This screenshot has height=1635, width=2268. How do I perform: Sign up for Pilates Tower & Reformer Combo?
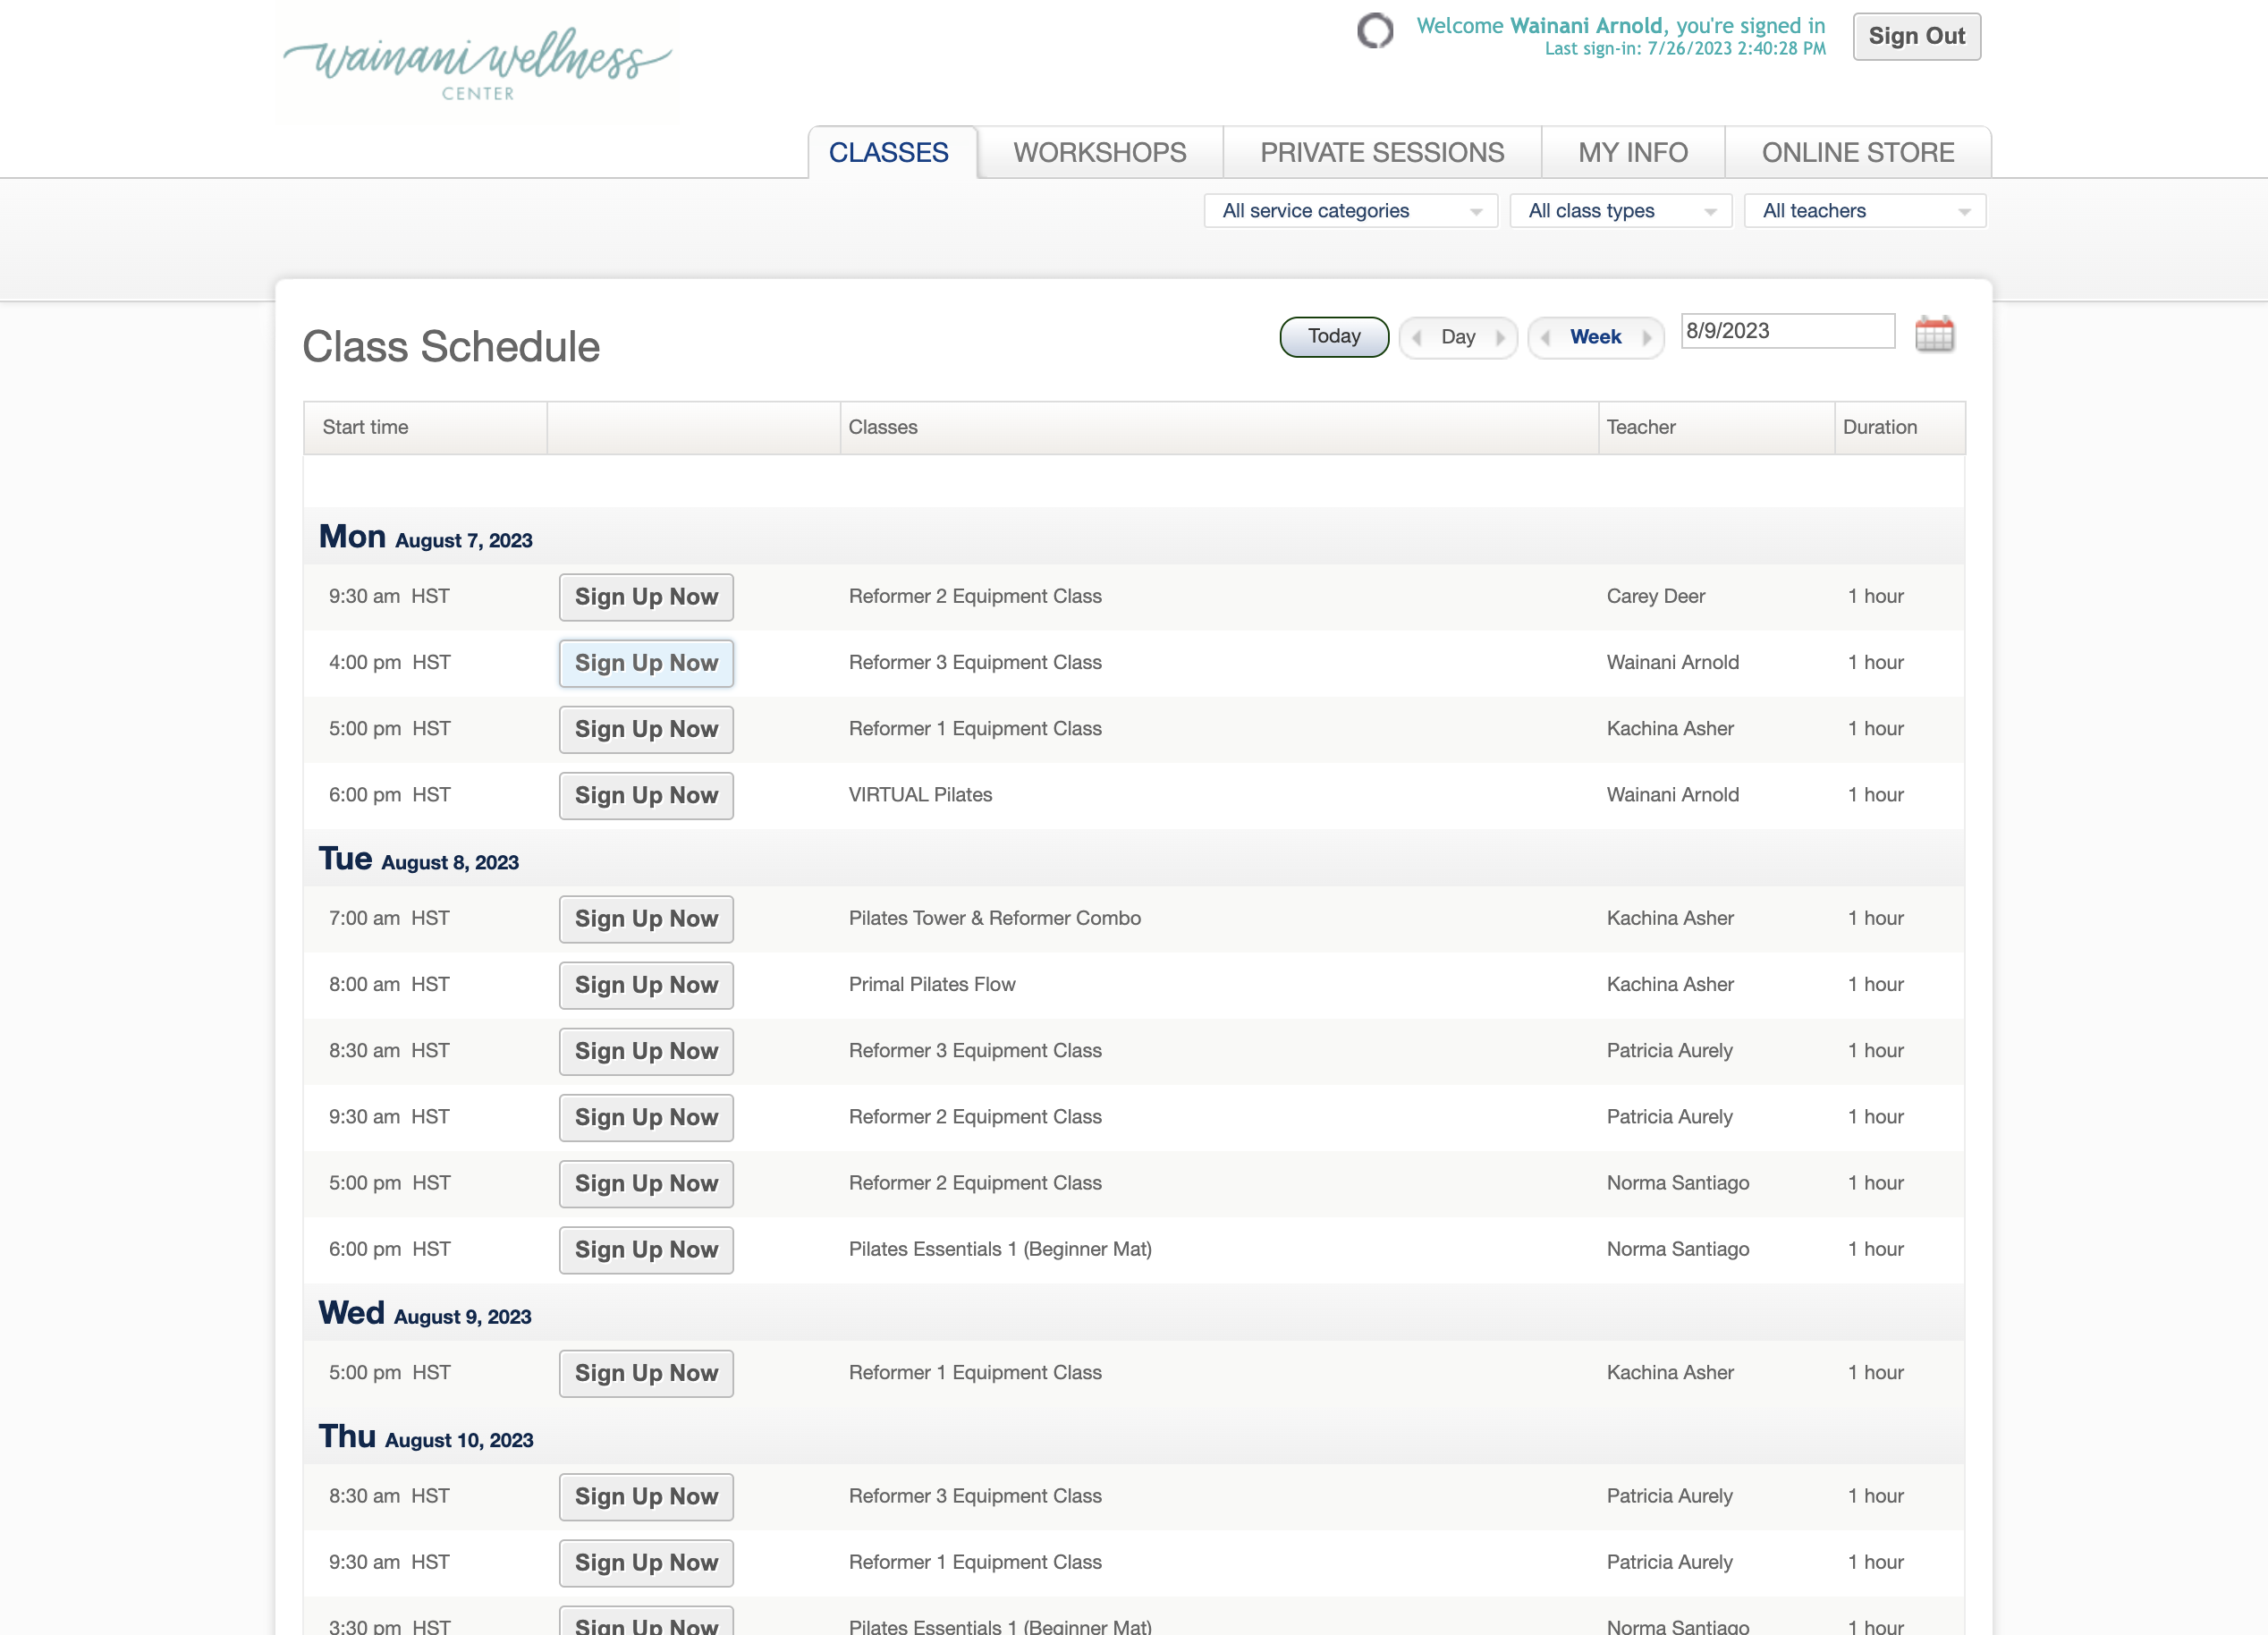click(x=646, y=919)
